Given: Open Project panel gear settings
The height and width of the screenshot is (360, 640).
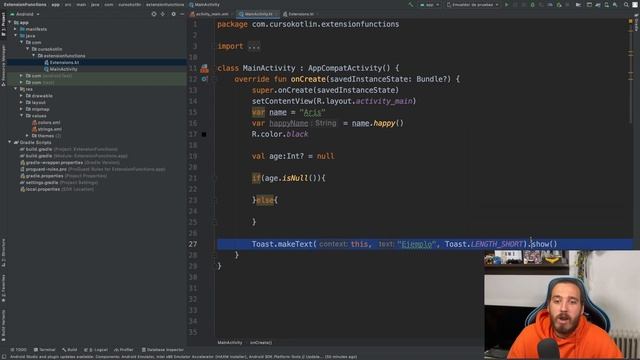Looking at the screenshot, I should tap(173, 14).
